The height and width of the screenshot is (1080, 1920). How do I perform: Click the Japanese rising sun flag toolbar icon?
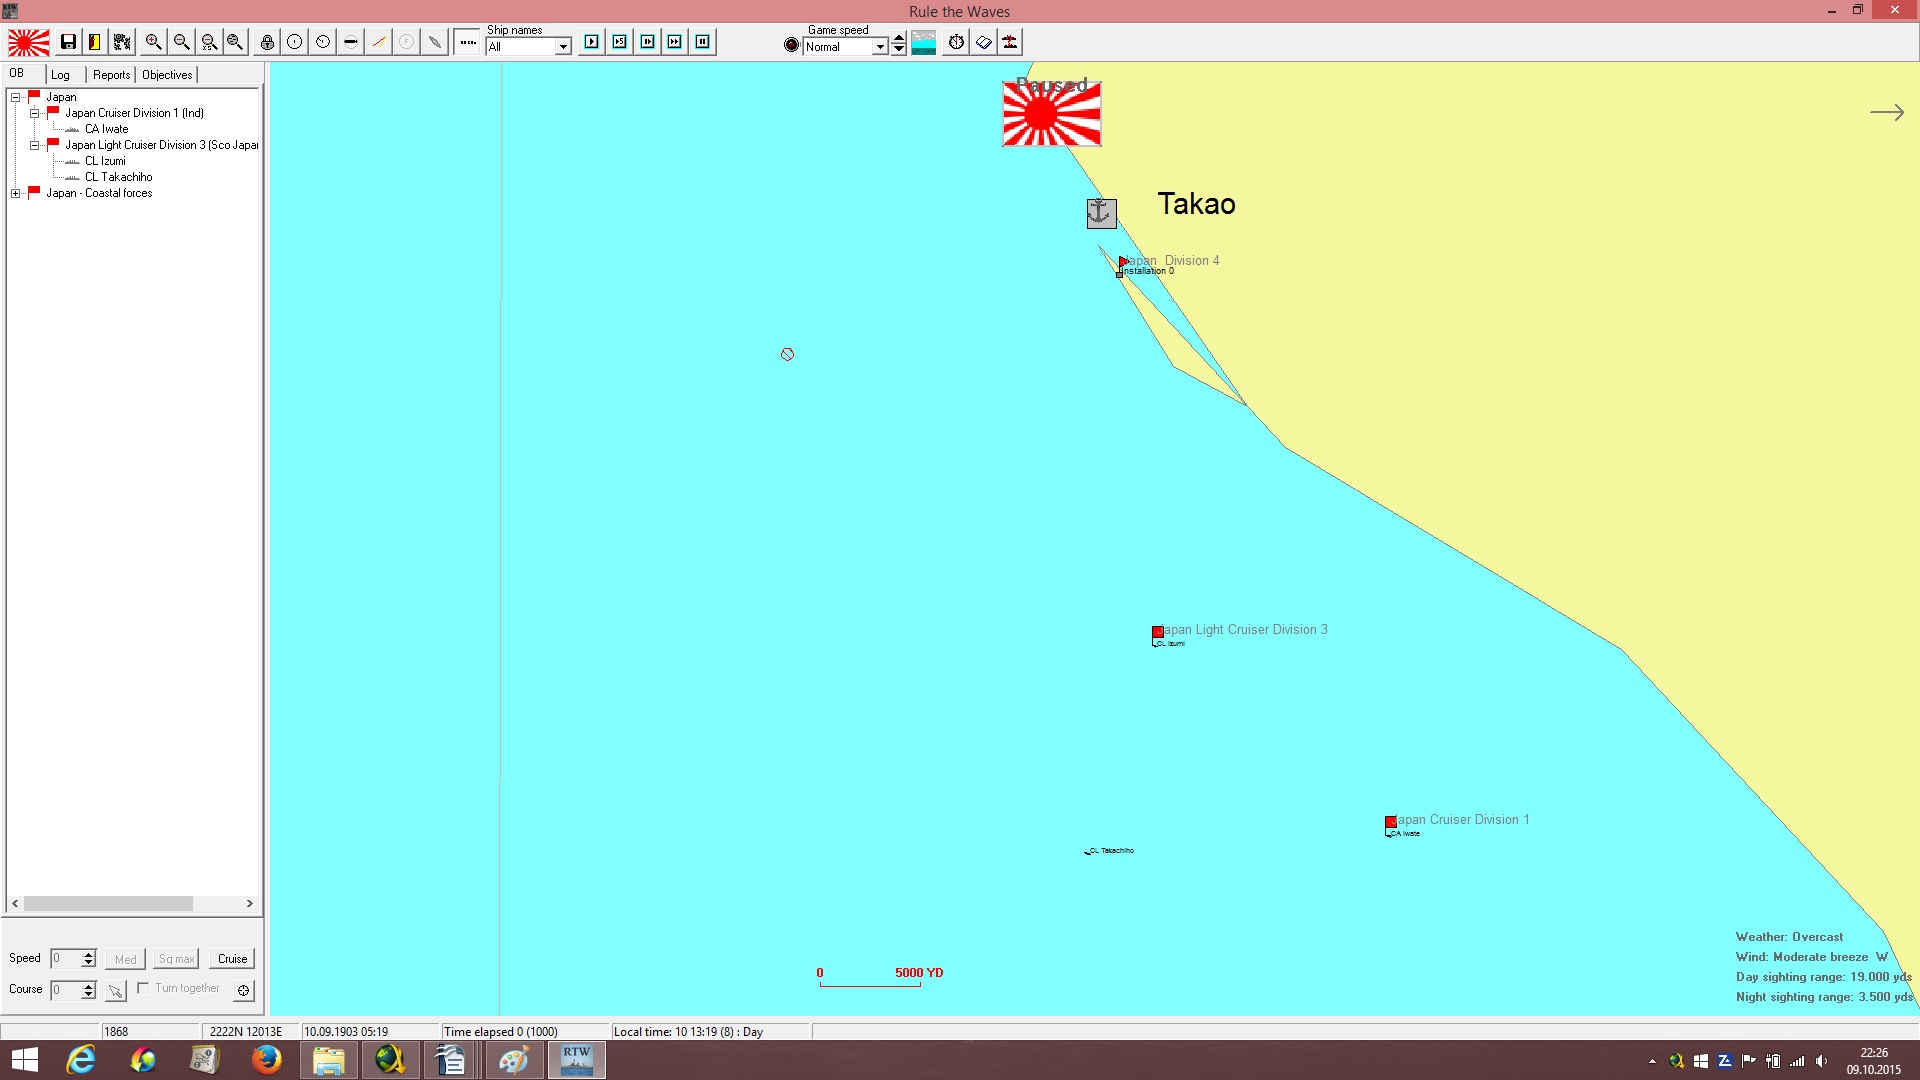coord(28,42)
